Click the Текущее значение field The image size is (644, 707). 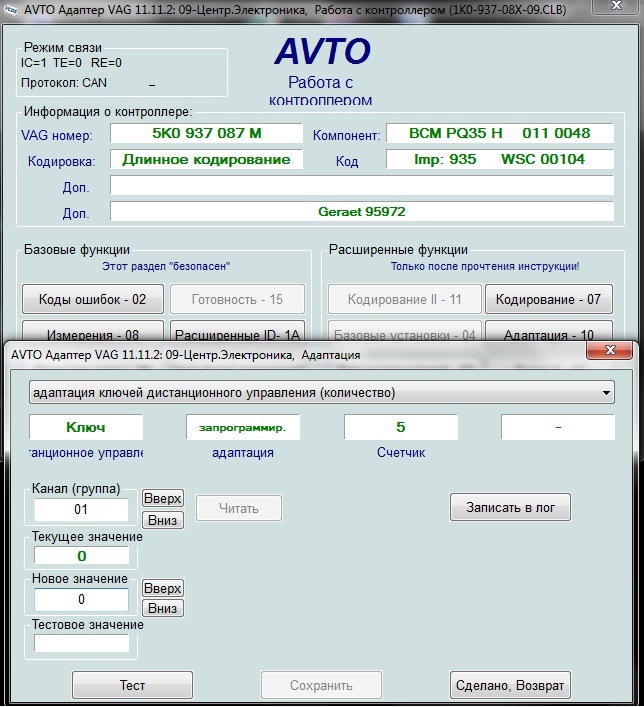click(81, 556)
